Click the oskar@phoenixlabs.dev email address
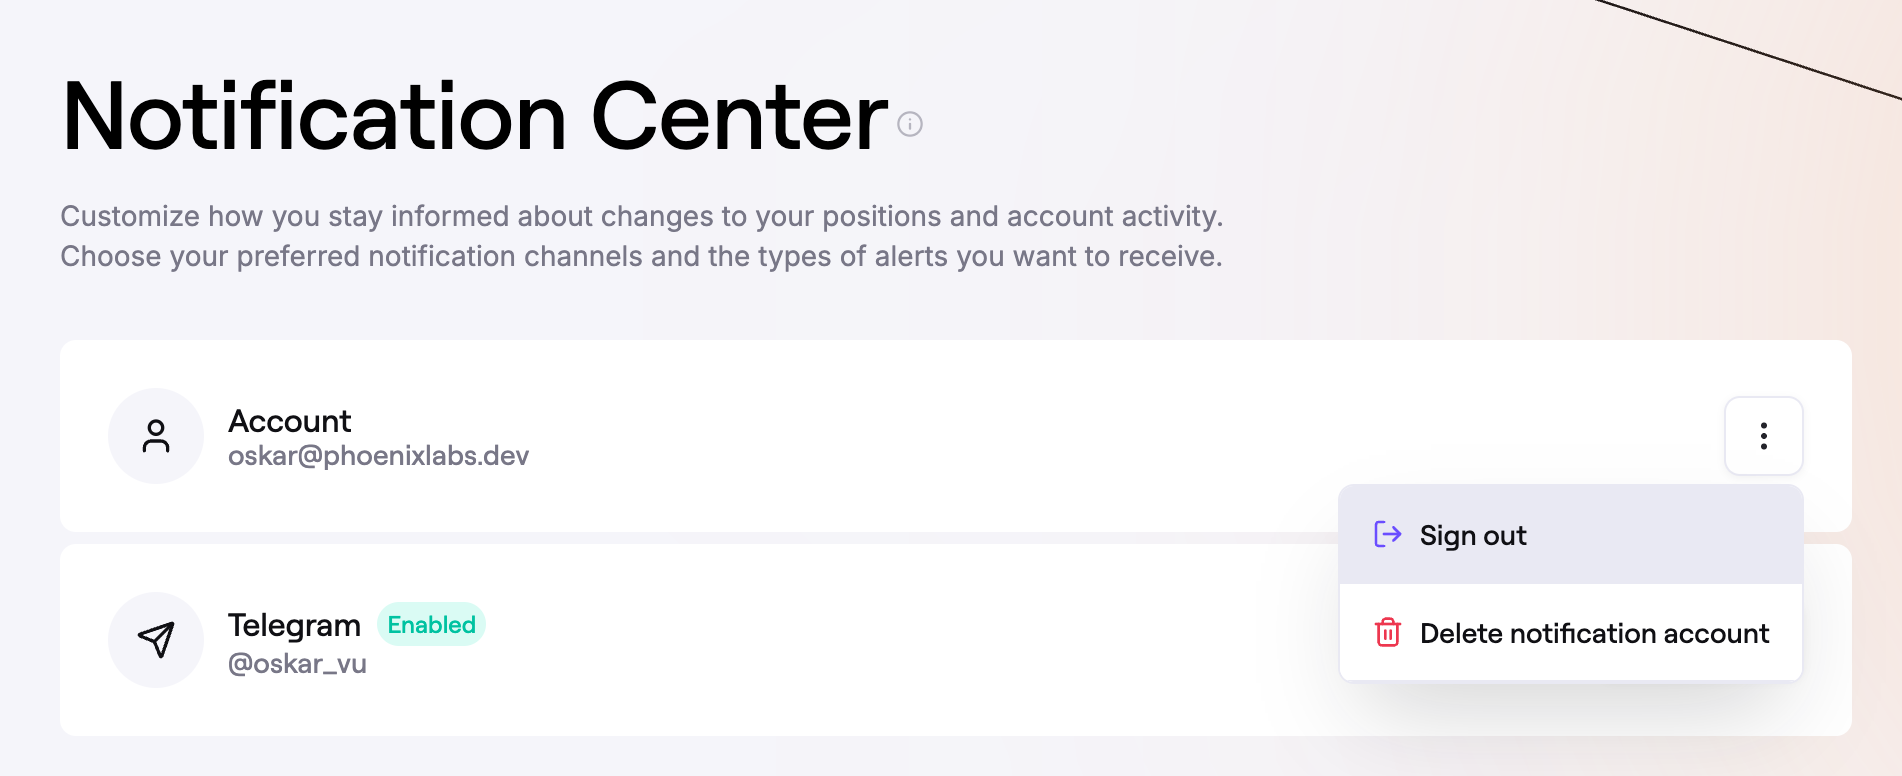The image size is (1902, 776). (378, 456)
